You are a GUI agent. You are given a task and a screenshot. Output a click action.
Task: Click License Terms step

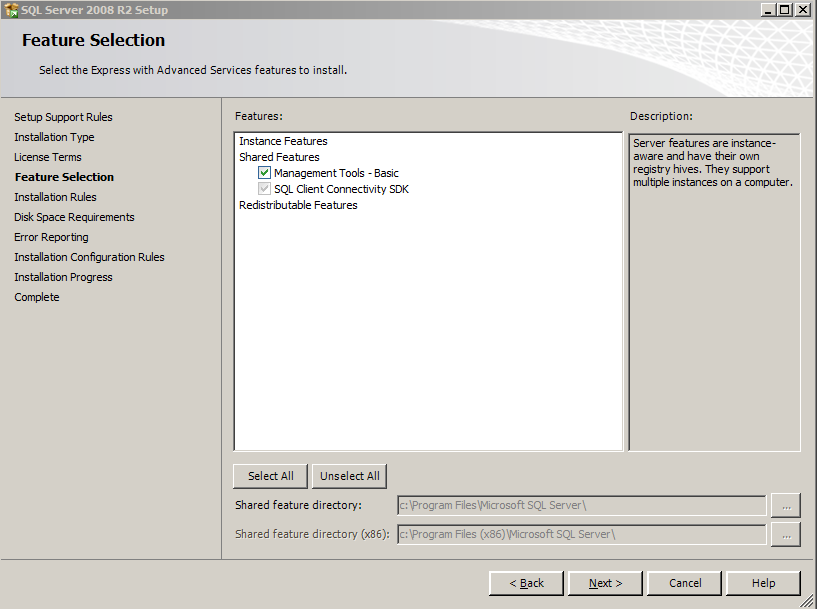tap(47, 157)
